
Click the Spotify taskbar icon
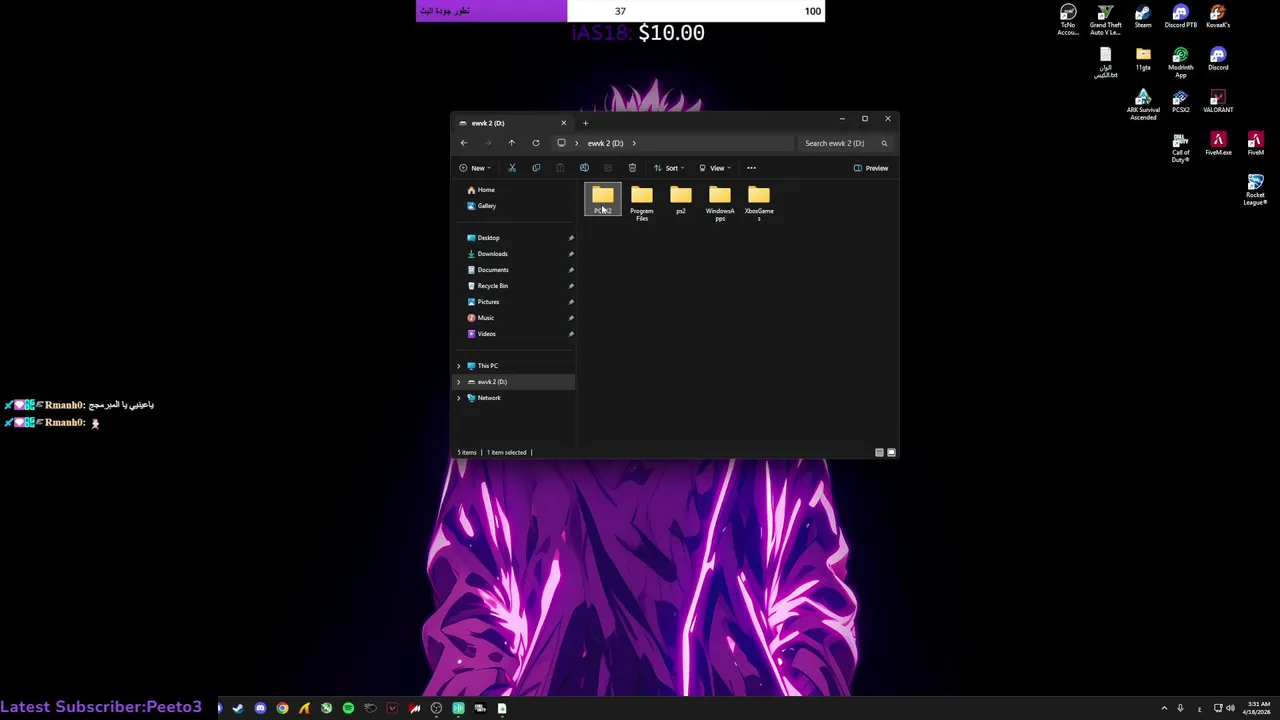348,708
